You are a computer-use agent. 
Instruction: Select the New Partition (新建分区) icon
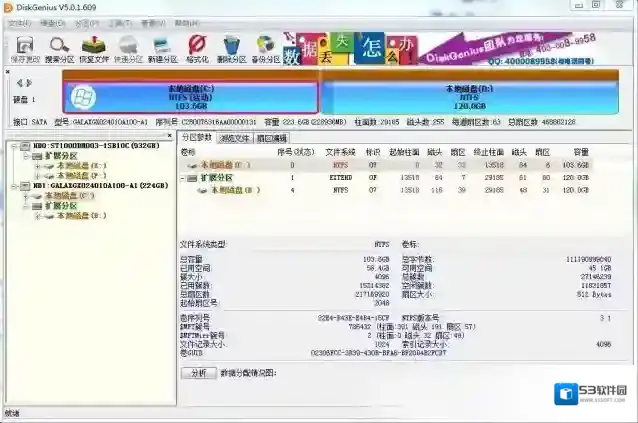pos(163,48)
